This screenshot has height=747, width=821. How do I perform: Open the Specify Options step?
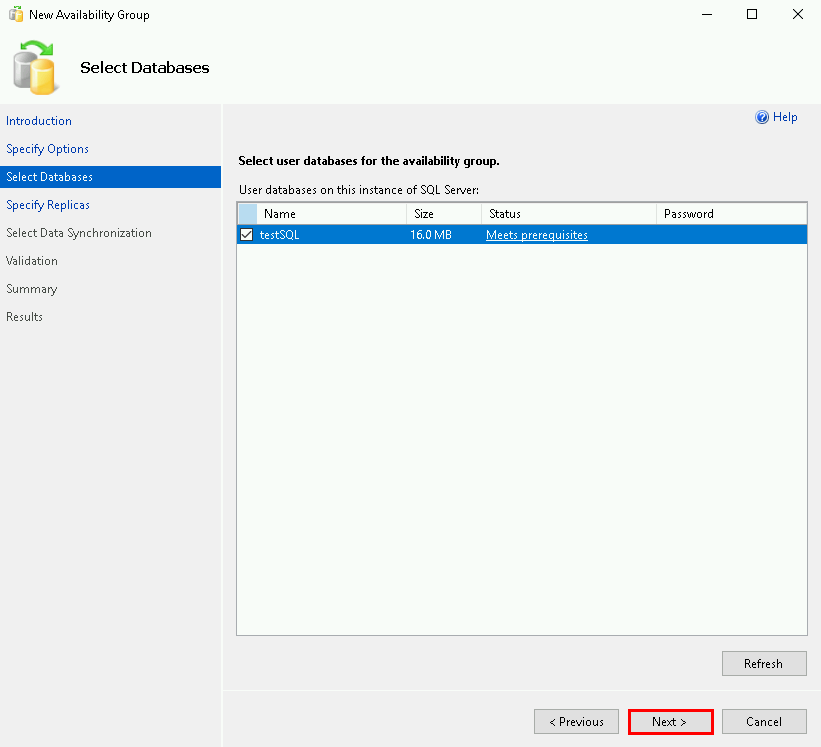coord(47,149)
